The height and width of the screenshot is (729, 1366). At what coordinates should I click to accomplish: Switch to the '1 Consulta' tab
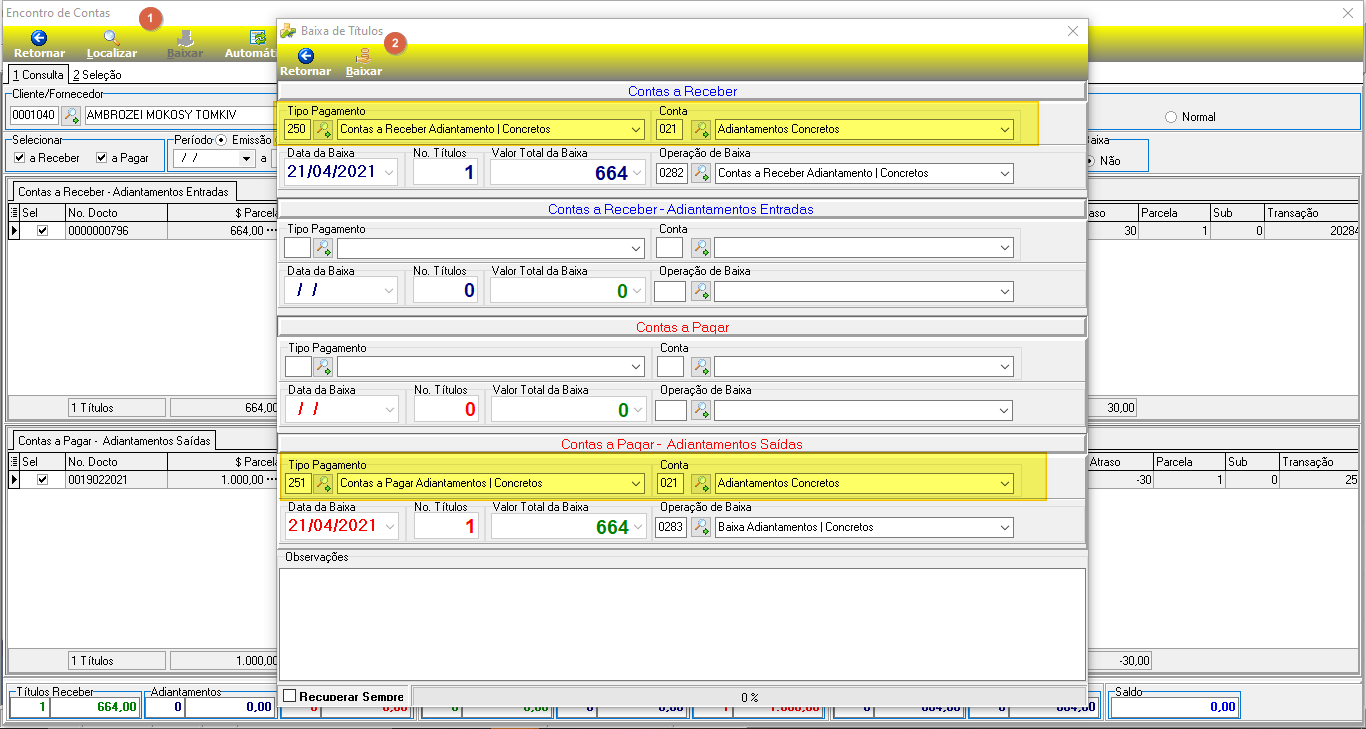point(38,75)
